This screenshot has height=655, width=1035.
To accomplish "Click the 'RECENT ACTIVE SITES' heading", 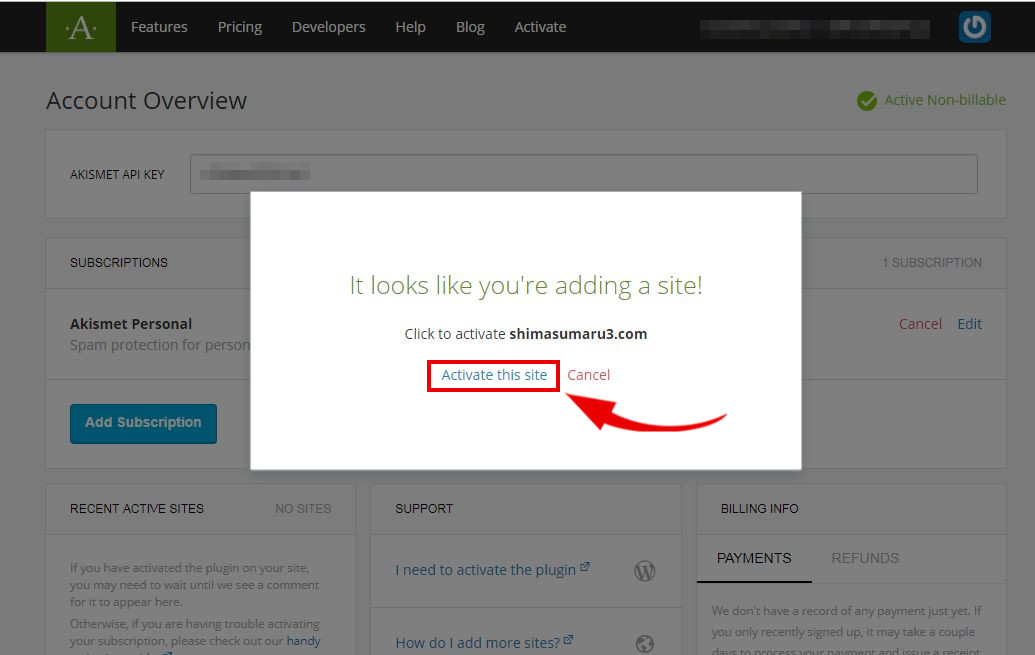I will pyautogui.click(x=137, y=509).
